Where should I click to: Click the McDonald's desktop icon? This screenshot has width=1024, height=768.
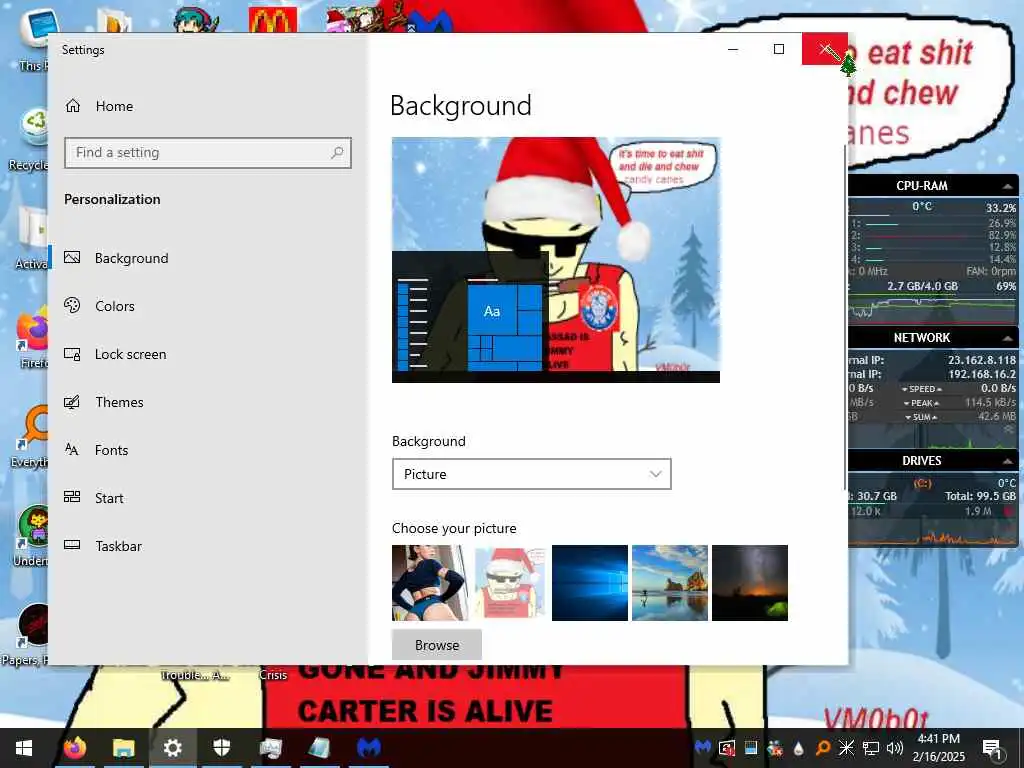coord(273,20)
